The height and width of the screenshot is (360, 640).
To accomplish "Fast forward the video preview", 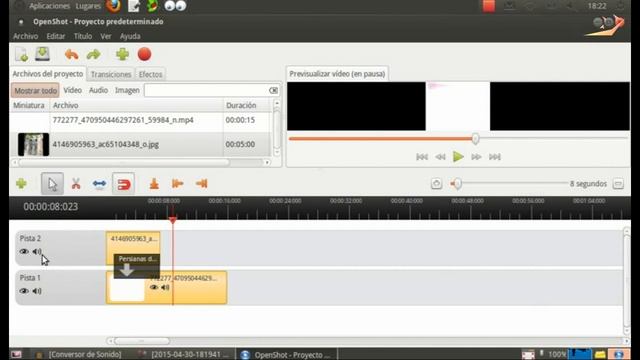I will (x=476, y=157).
